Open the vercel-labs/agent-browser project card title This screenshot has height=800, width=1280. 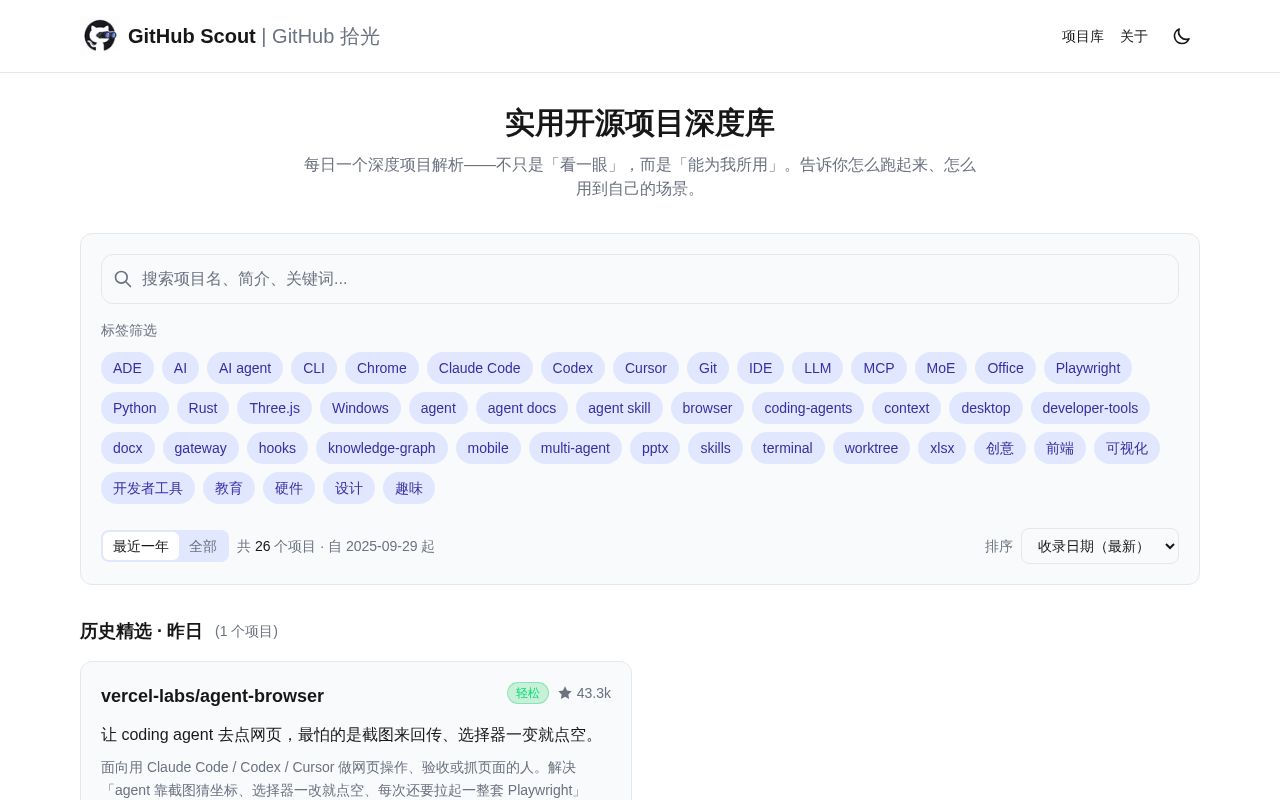(x=212, y=696)
